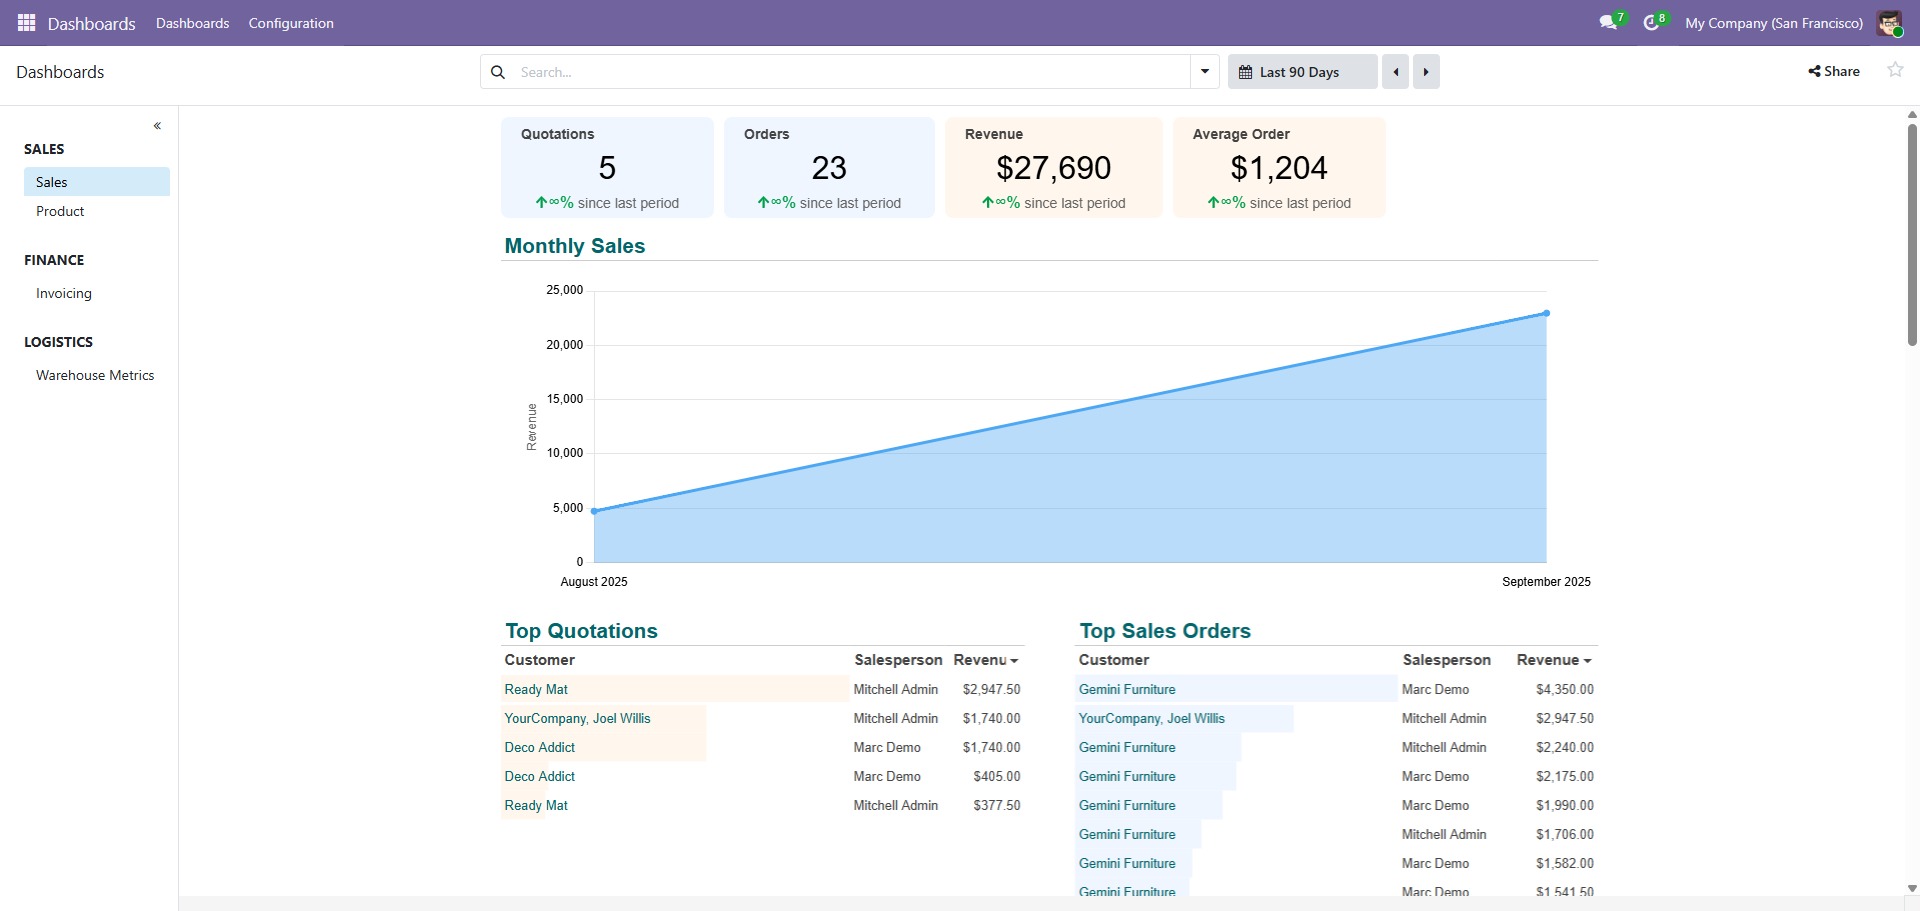Go to previous period arrow
This screenshot has width=1920, height=911.
tap(1395, 72)
